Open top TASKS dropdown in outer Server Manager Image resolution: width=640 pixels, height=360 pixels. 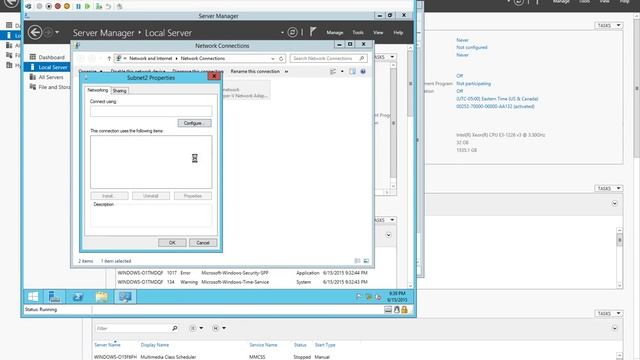pyautogui.click(x=608, y=25)
